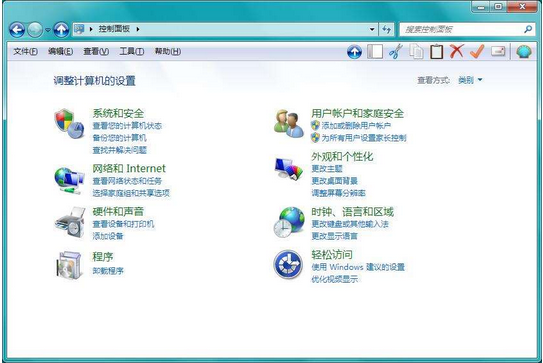Screen dimensions: 543x363
Task: Click 调整屏幕分辨率 link
Action: tap(338, 193)
